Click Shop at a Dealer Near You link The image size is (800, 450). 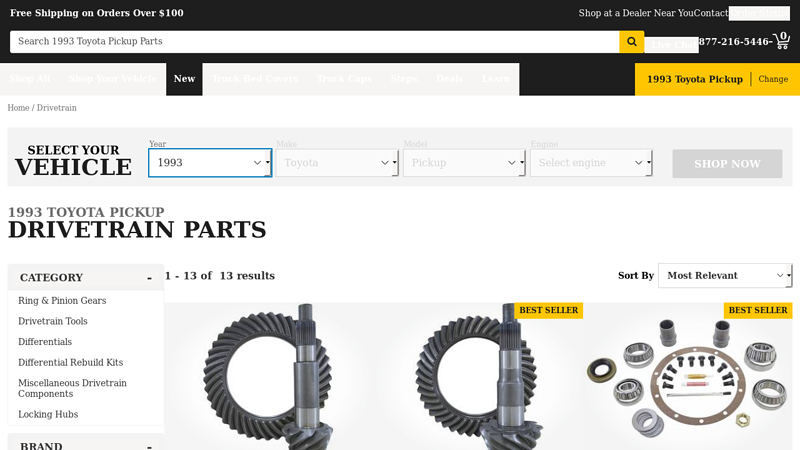[636, 13]
